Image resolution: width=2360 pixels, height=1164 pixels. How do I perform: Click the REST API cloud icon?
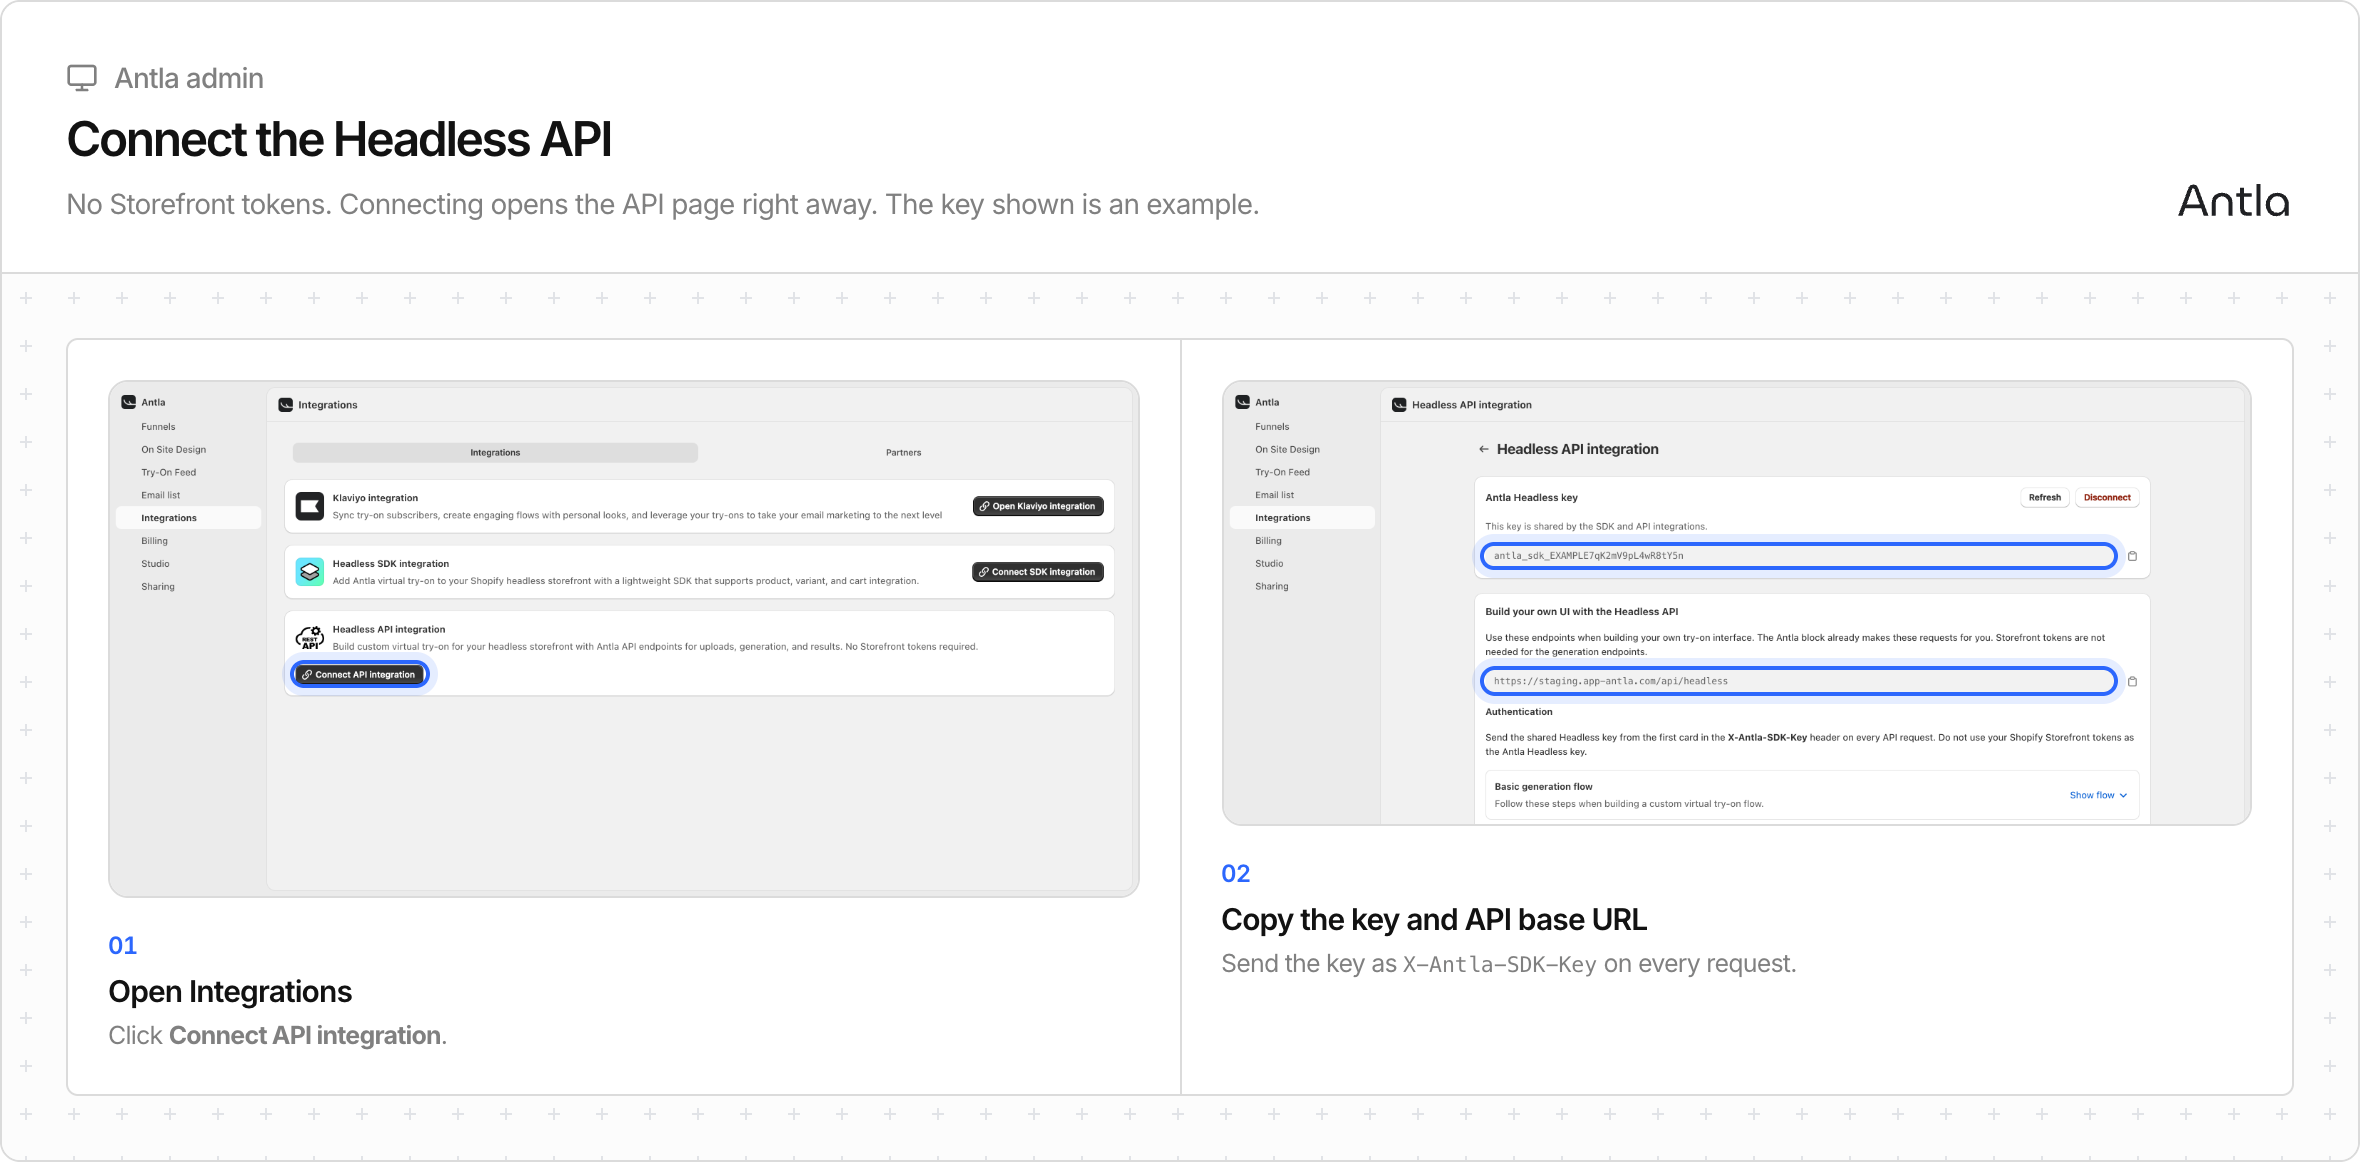pos(310,637)
